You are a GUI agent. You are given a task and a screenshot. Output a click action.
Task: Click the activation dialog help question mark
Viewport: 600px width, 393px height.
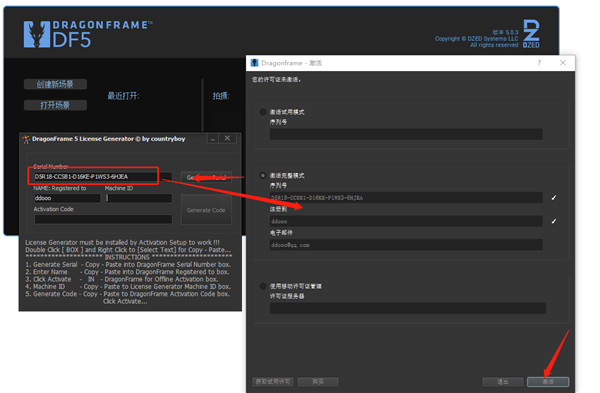(x=539, y=63)
